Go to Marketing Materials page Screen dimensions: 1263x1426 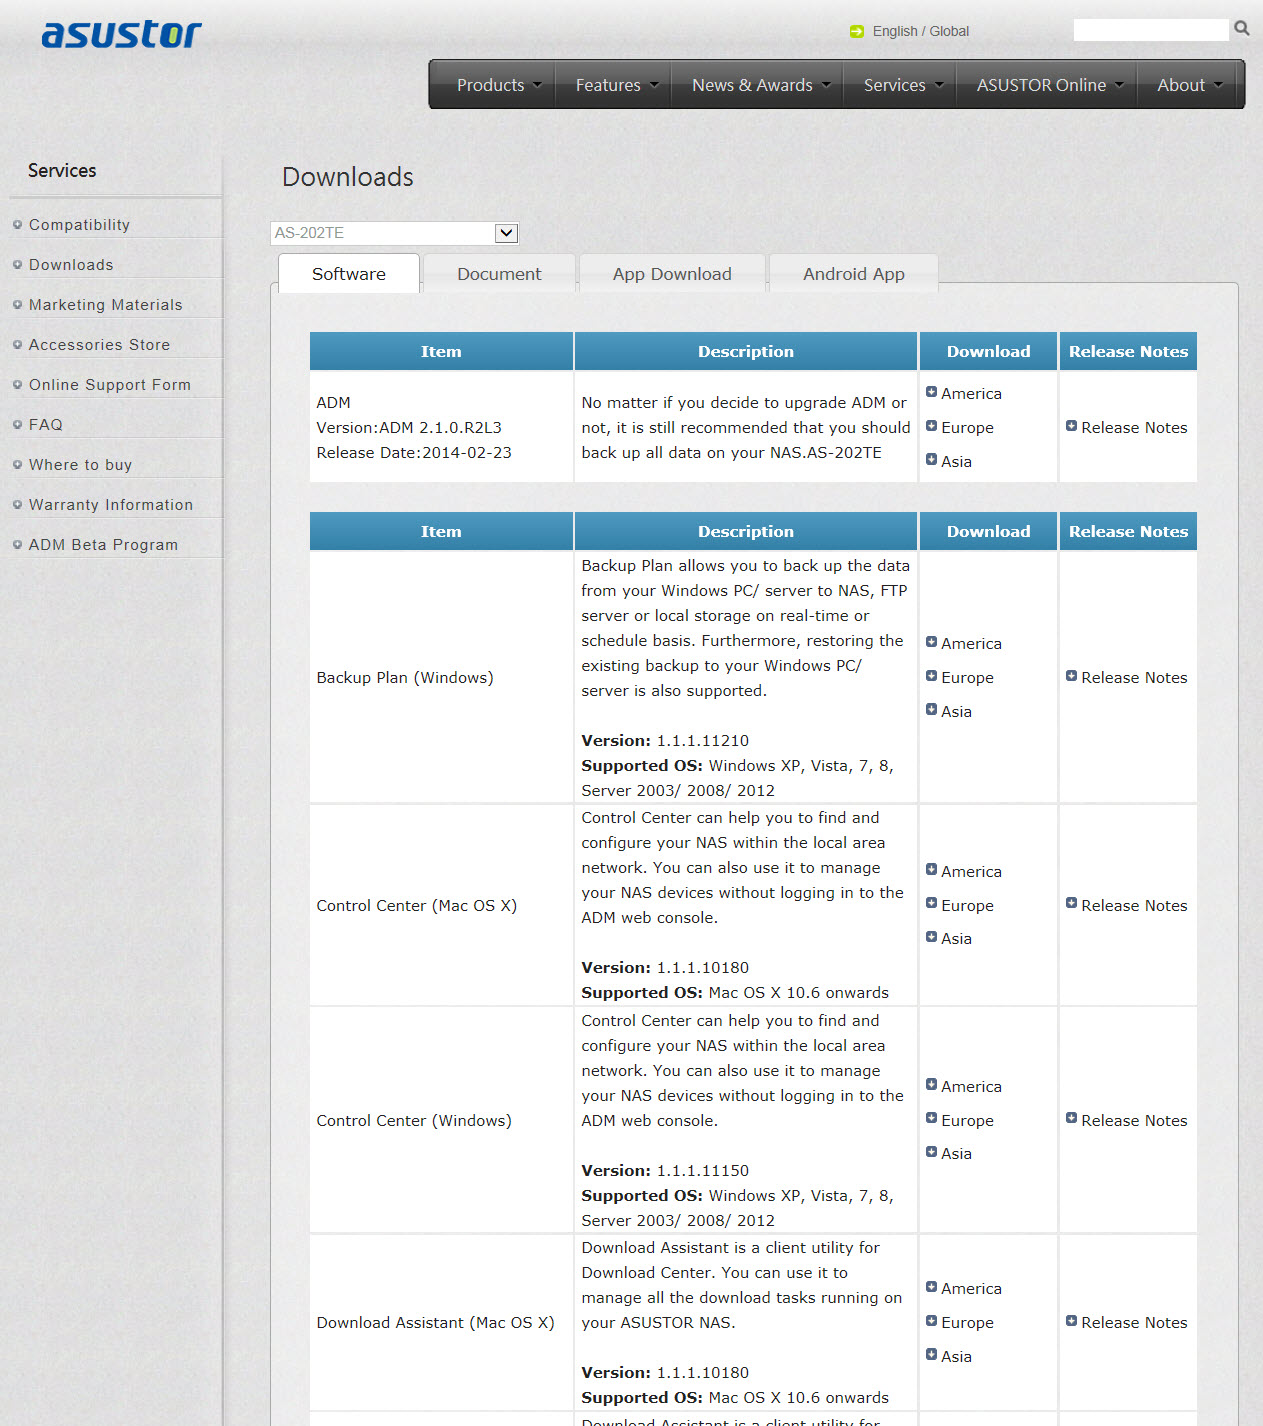point(105,305)
